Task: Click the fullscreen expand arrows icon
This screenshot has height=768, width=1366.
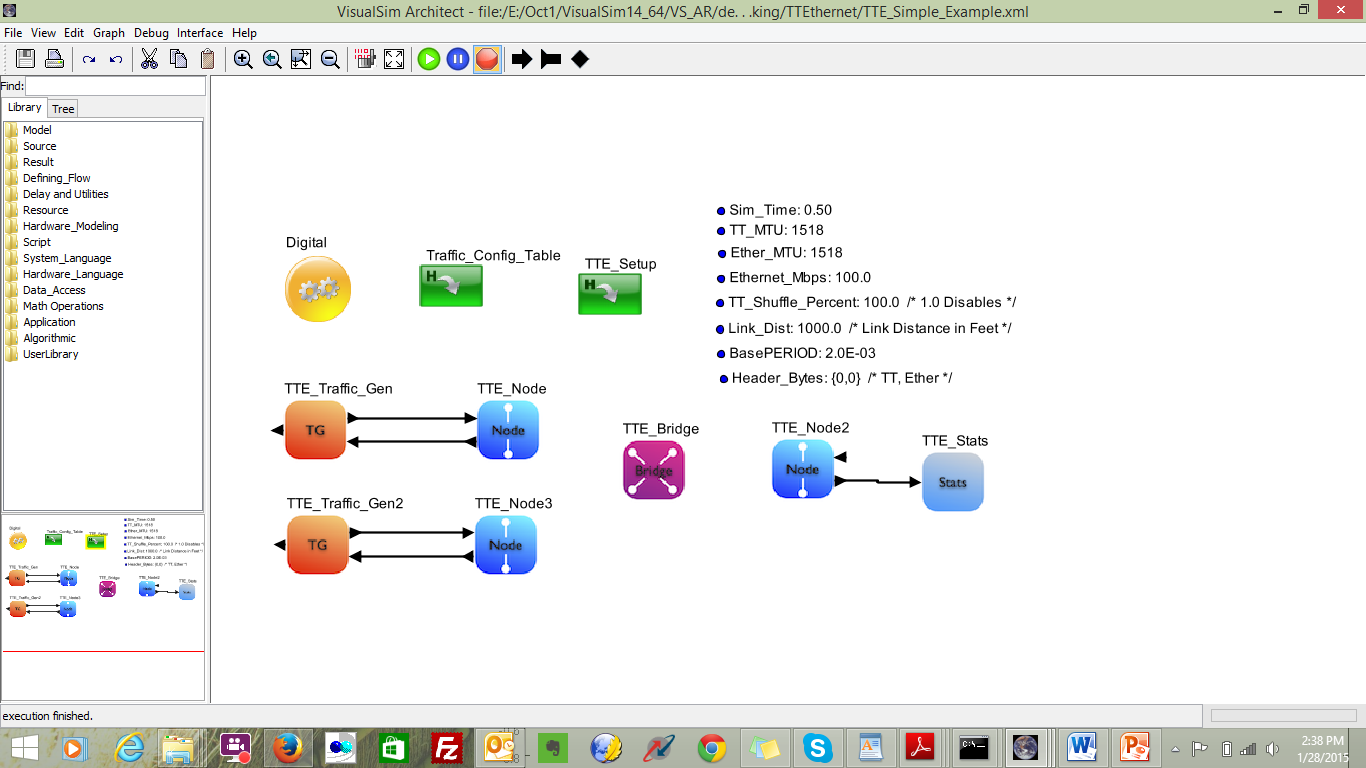Action: click(394, 59)
